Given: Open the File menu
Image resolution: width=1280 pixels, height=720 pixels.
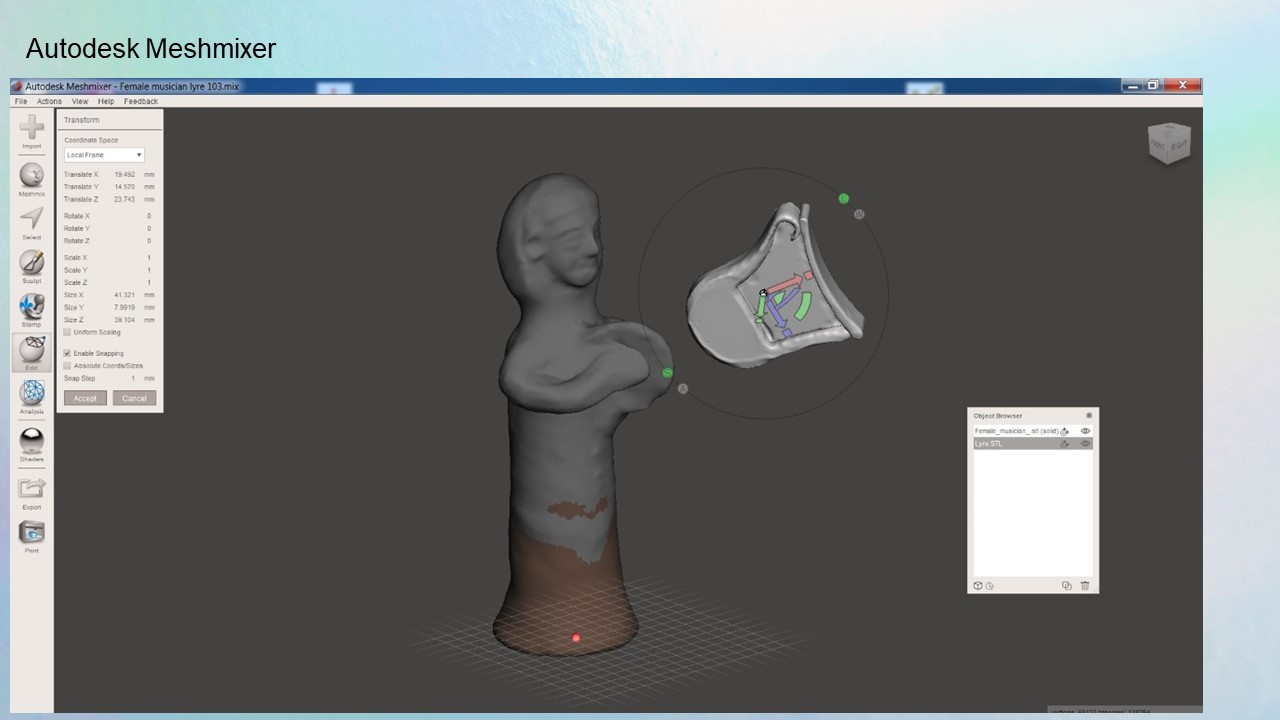Looking at the screenshot, I should pyautogui.click(x=21, y=101).
